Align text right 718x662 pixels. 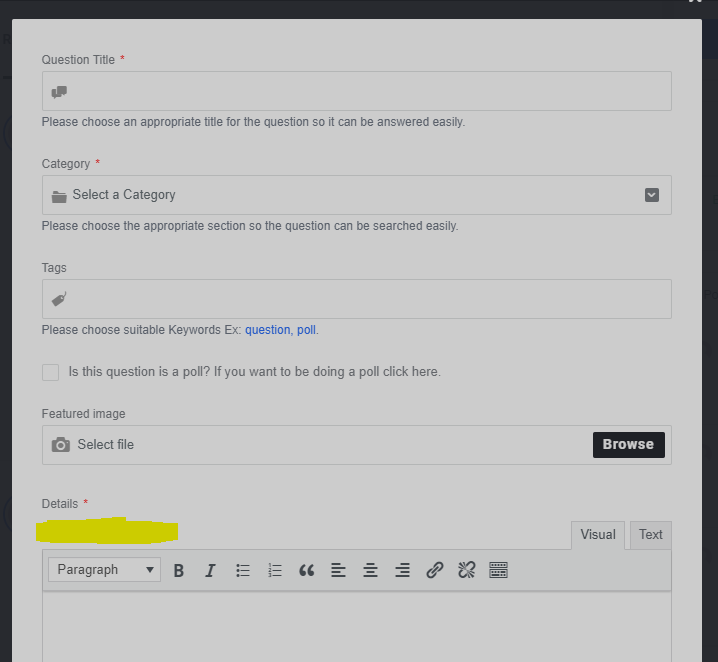tap(403, 570)
